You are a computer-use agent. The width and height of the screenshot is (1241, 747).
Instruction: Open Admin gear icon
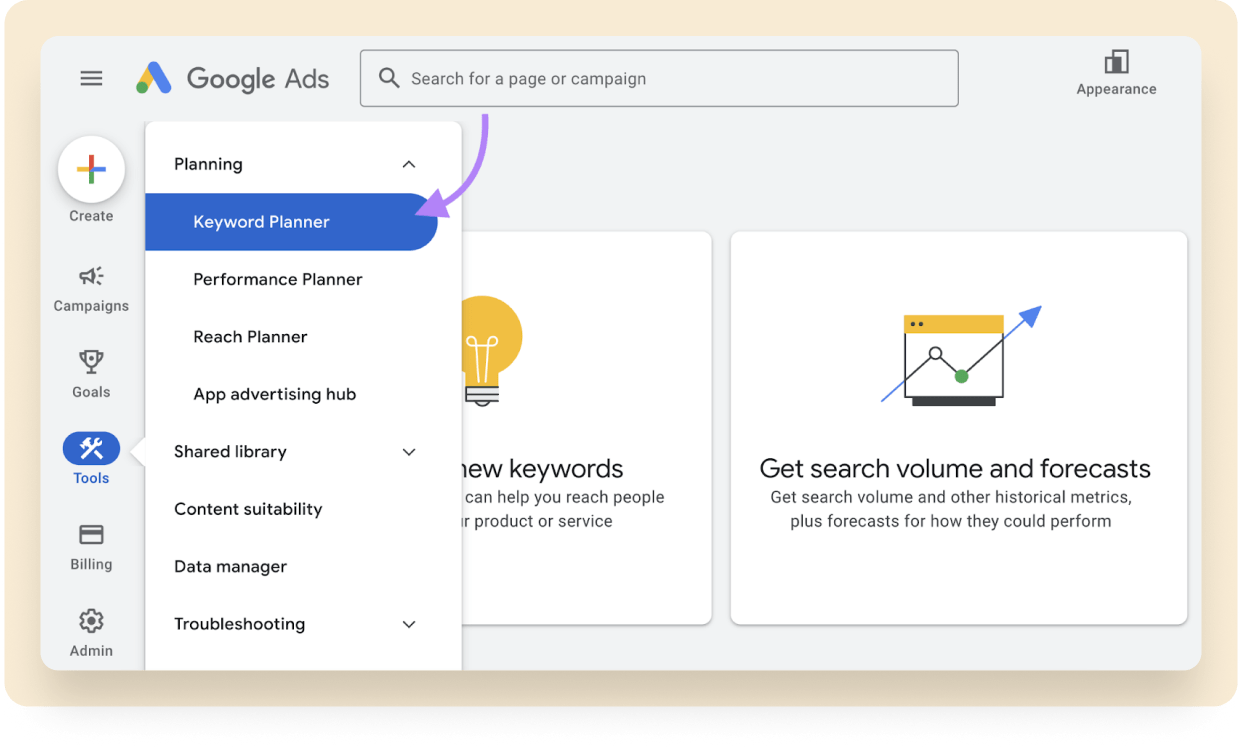pyautogui.click(x=91, y=621)
